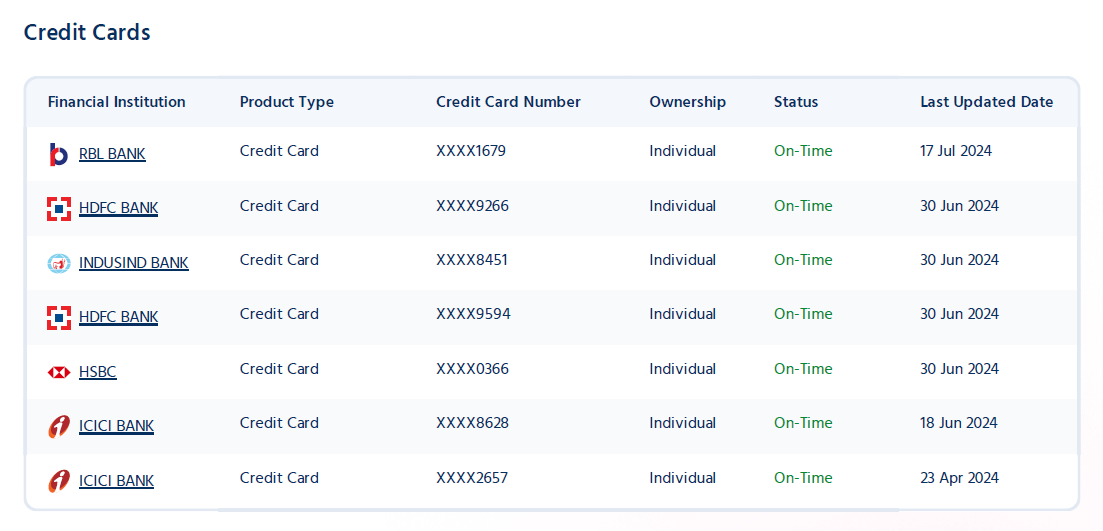The height and width of the screenshot is (531, 1103).
Task: Click the Financial Institution column header
Action: click(117, 102)
